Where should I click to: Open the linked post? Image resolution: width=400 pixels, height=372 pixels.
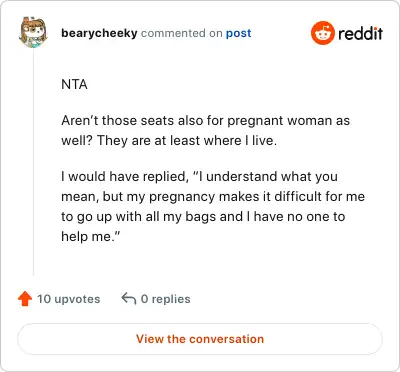coord(238,33)
